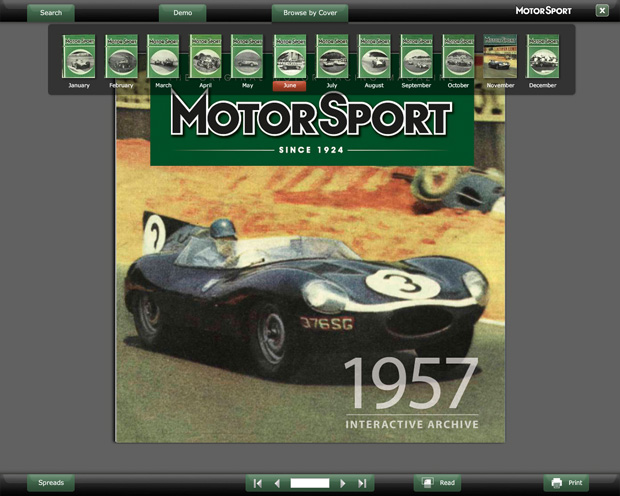Select the April issue cover thumbnail
Screen dimensions: 620x496
(x=205, y=56)
